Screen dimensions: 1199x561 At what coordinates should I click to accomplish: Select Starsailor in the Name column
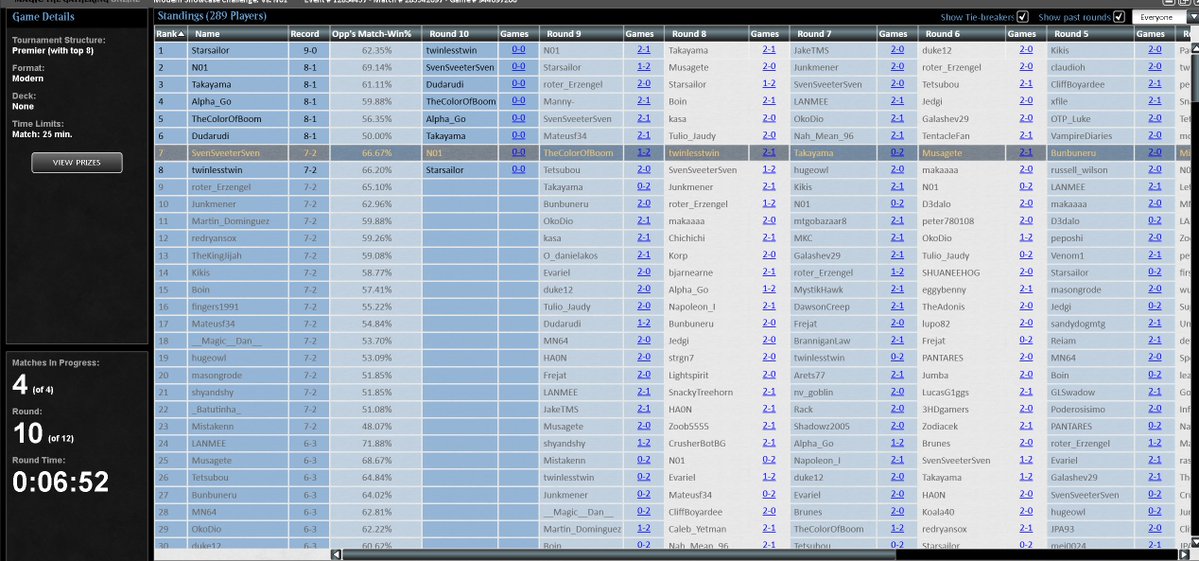coord(210,50)
